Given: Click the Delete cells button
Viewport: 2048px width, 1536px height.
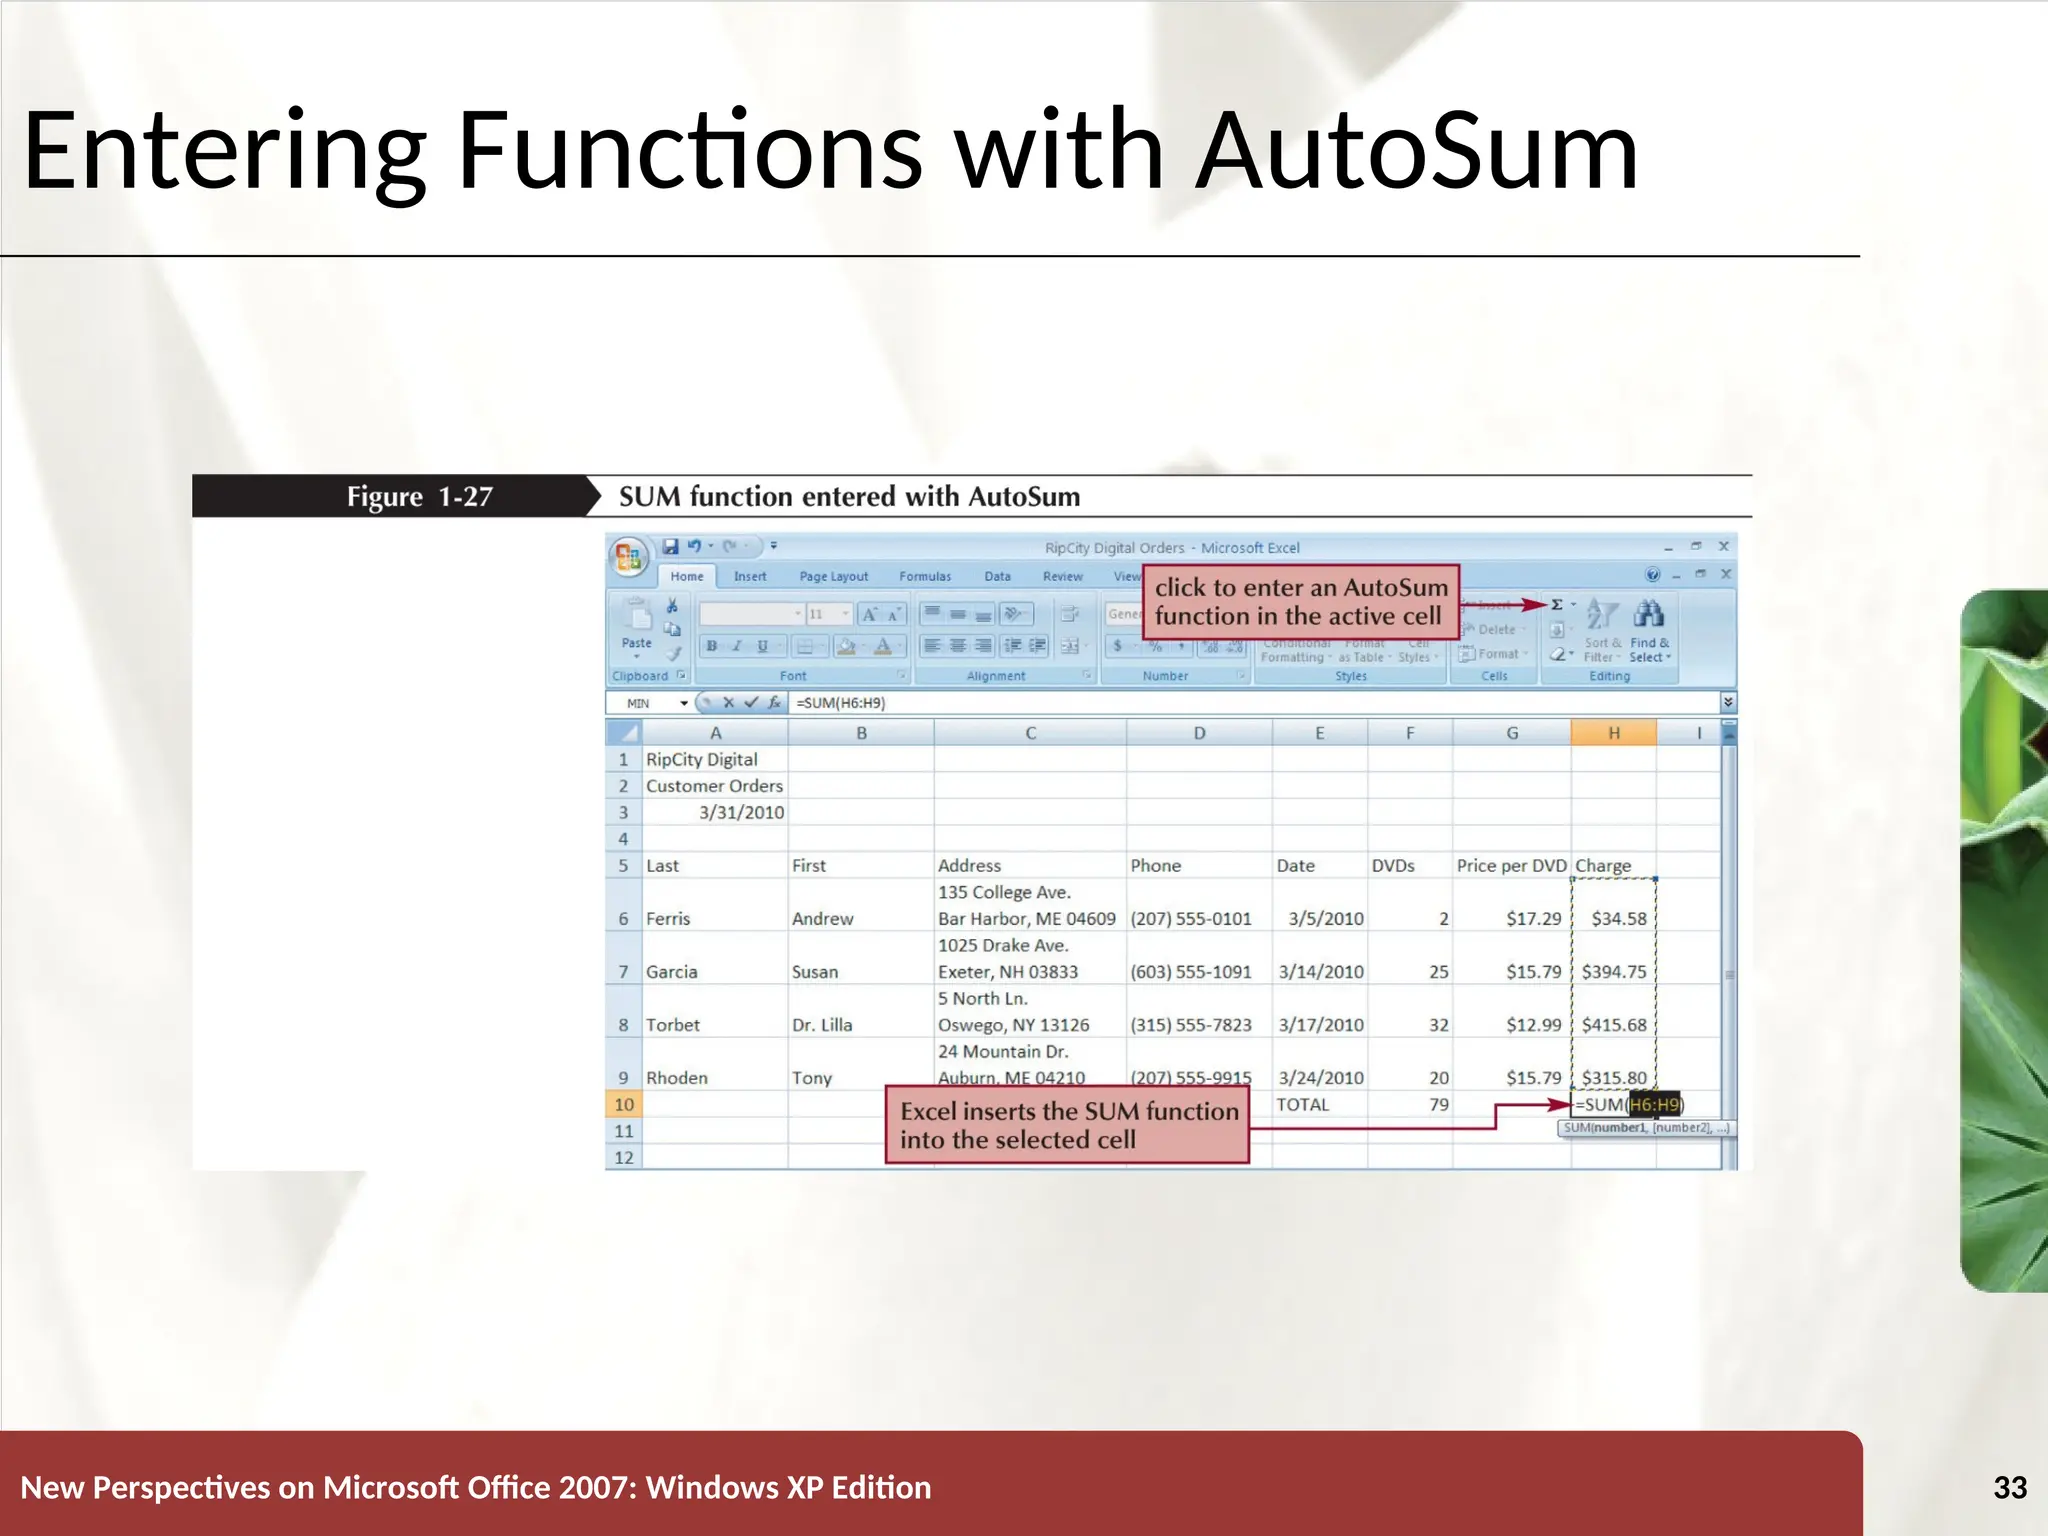Looking at the screenshot, I should click(x=1492, y=629).
